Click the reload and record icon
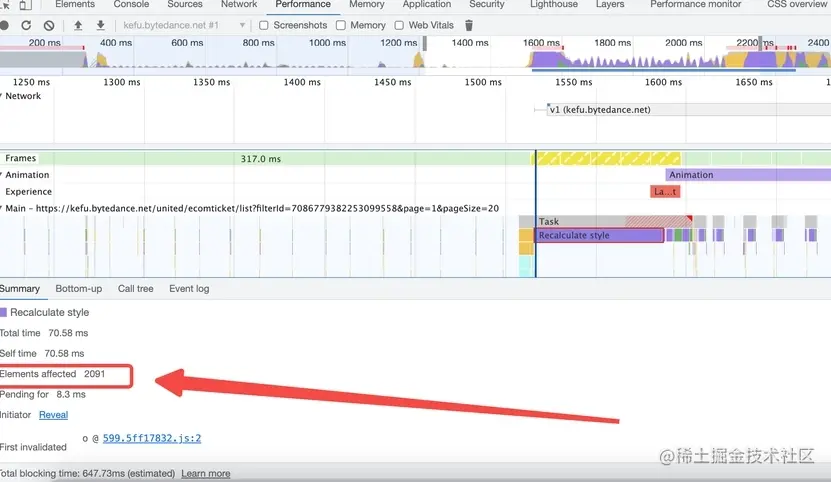 (26, 25)
